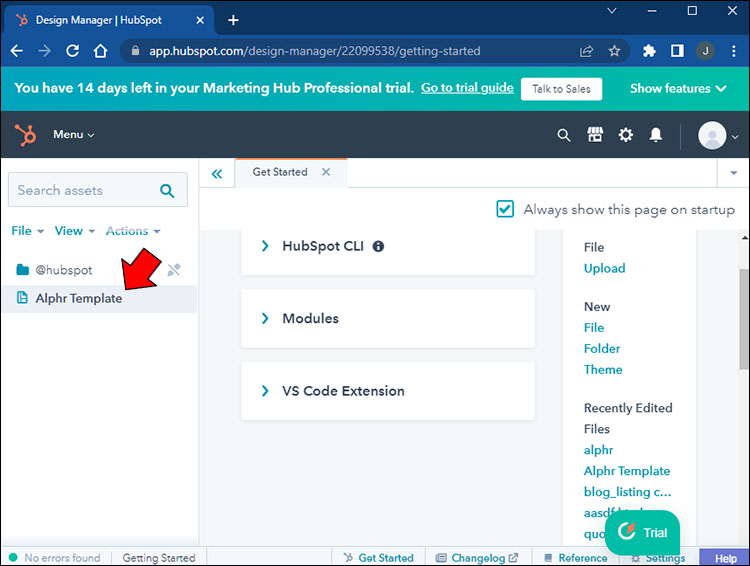Click the pin icon beside @hubspot folder
The width and height of the screenshot is (750, 566).
(x=174, y=270)
